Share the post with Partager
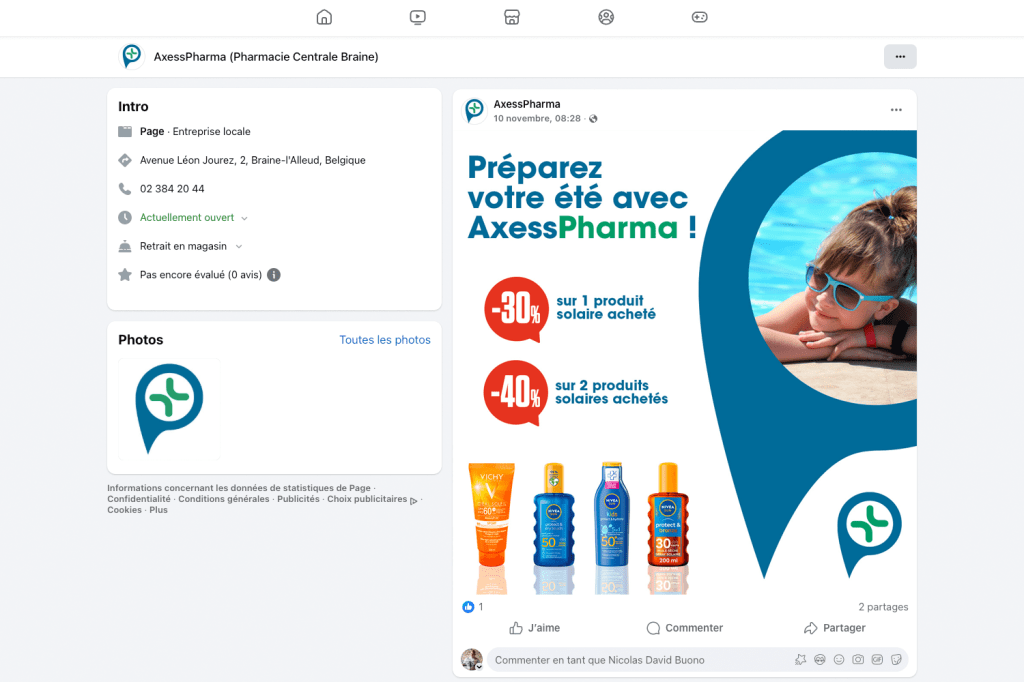1024x682 pixels. pyautogui.click(x=835, y=628)
